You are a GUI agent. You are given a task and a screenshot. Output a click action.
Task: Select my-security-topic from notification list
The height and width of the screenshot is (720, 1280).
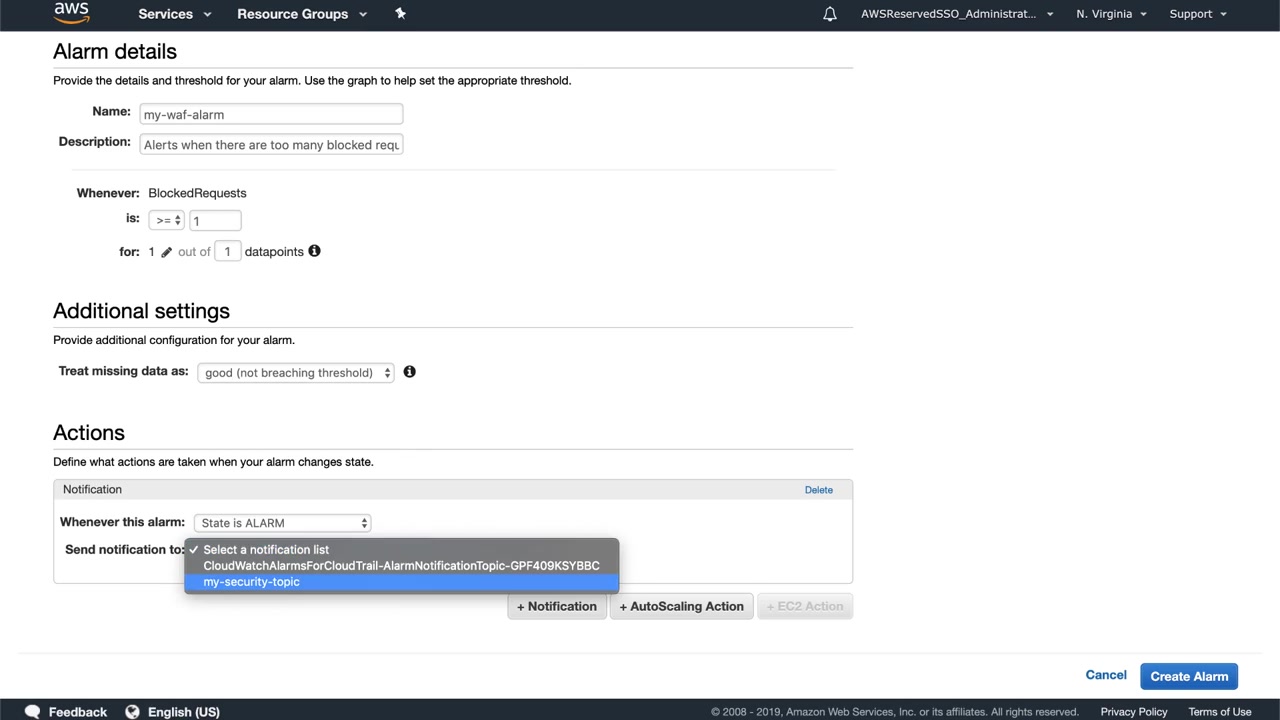(x=252, y=582)
